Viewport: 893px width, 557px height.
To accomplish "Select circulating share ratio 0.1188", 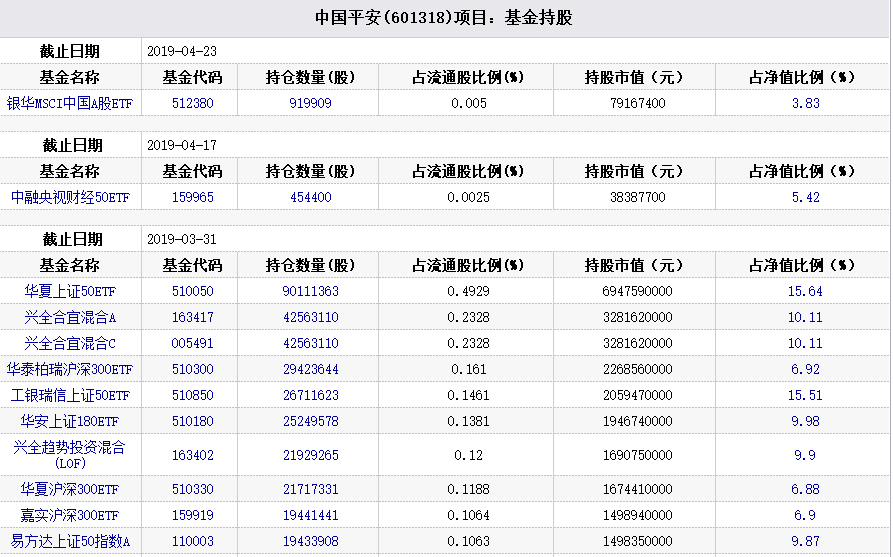I will point(468,490).
